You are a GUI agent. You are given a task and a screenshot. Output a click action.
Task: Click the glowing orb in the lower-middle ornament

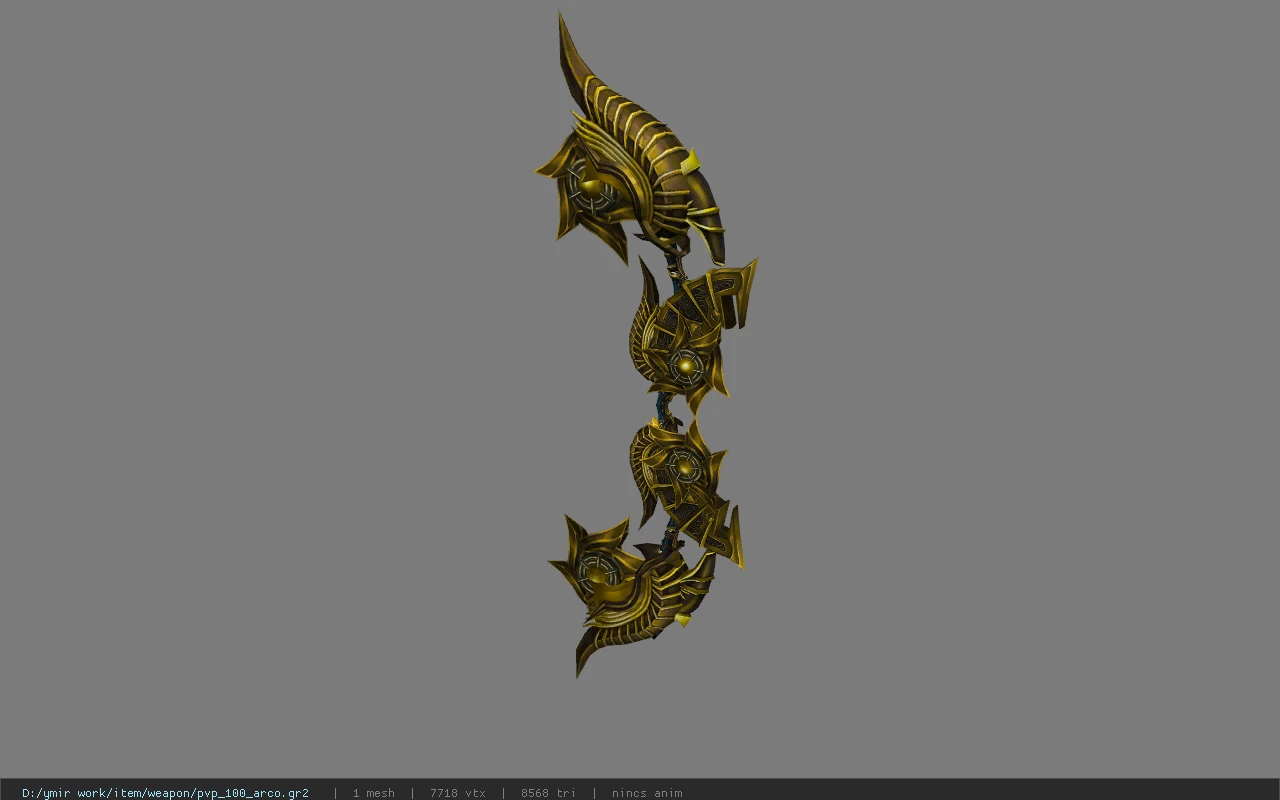click(684, 465)
